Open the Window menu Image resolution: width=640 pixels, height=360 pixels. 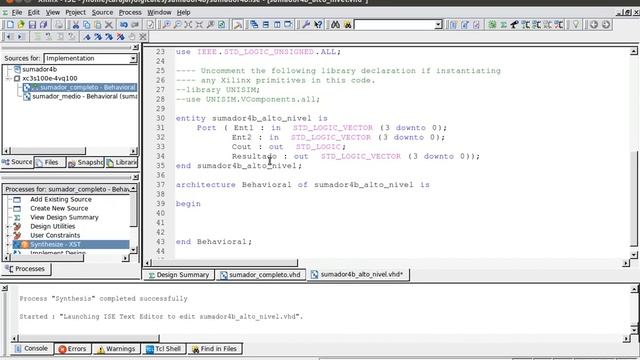159,12
